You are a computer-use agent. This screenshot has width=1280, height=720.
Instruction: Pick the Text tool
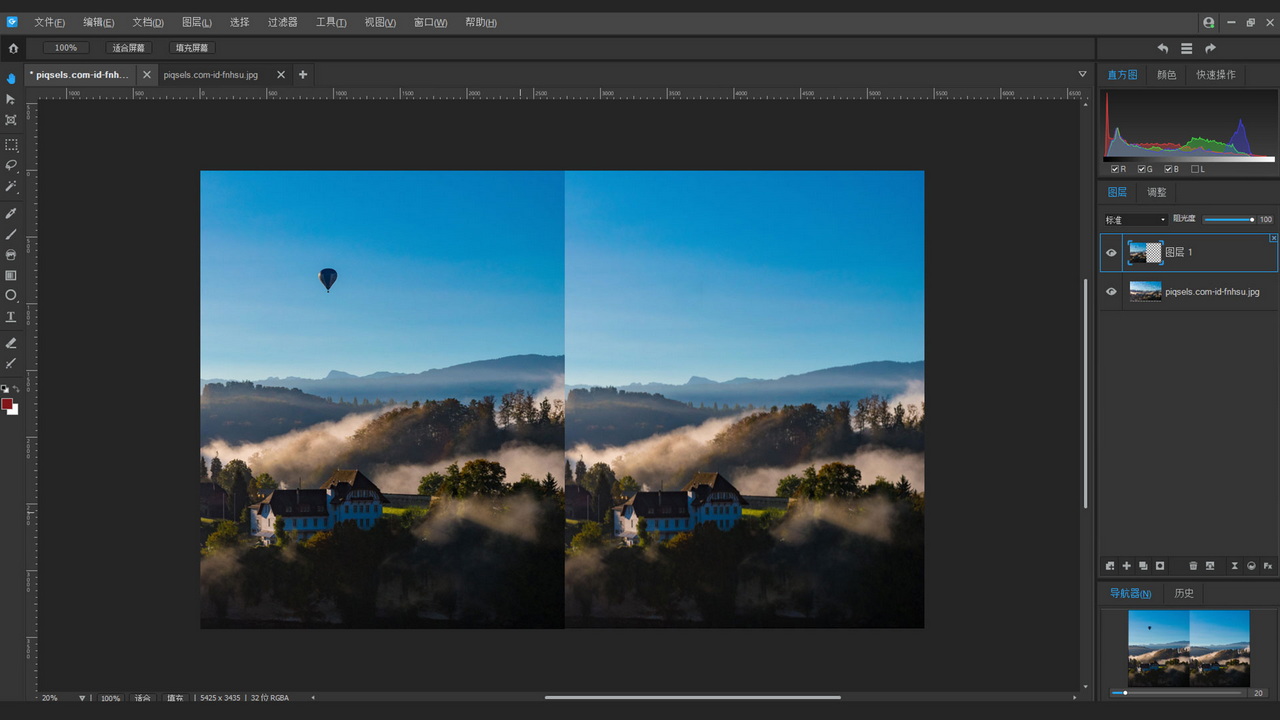click(11, 317)
